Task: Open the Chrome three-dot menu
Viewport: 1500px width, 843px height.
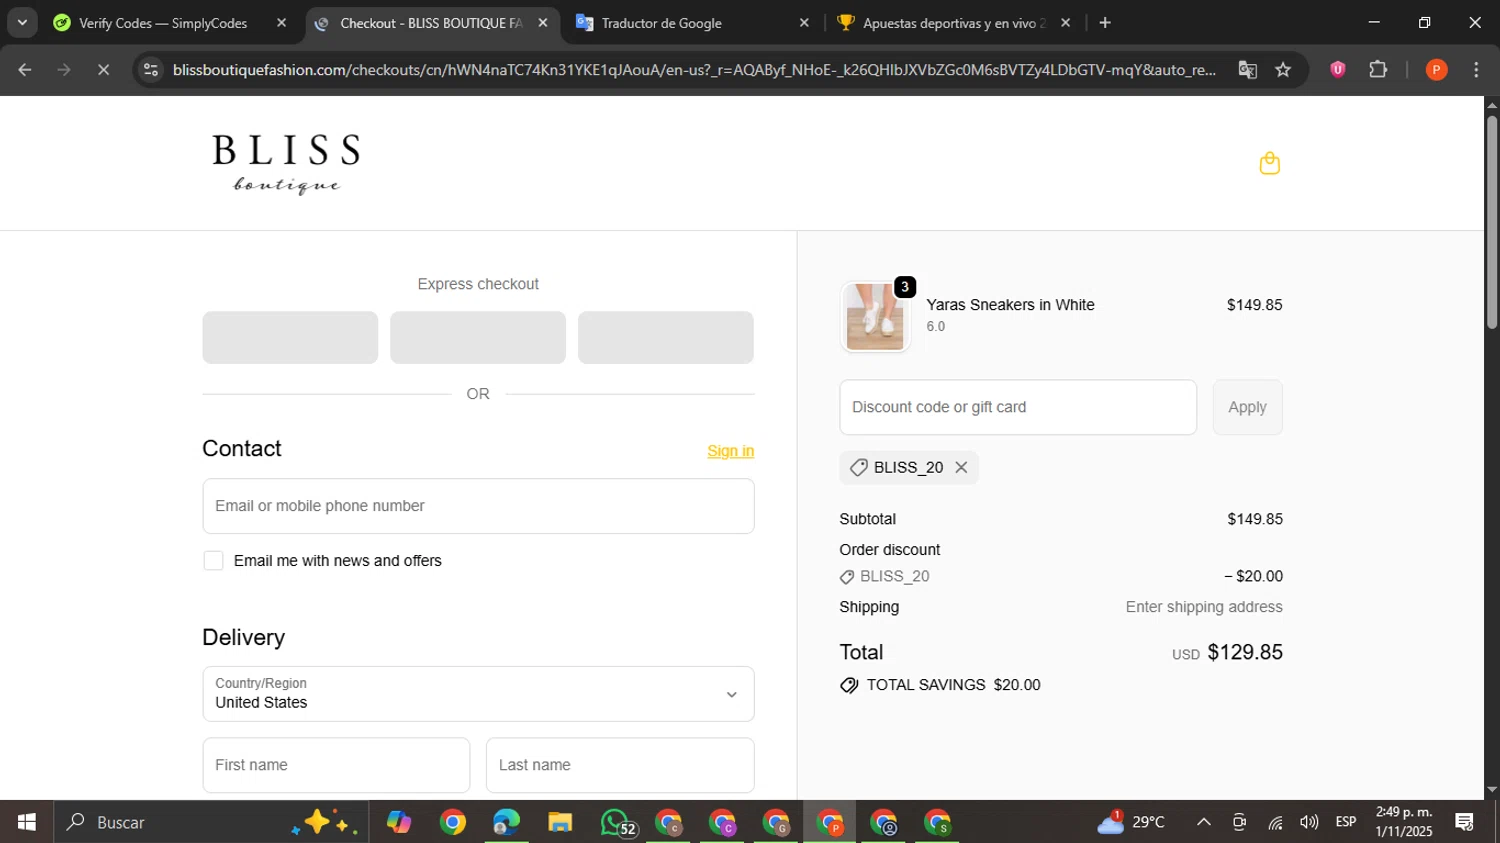Action: [x=1476, y=69]
